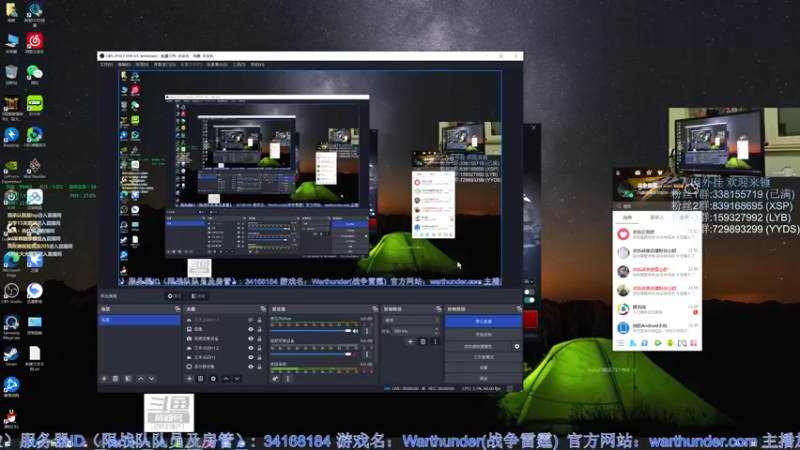Open the GeForce Experience desktop icon

11,170
